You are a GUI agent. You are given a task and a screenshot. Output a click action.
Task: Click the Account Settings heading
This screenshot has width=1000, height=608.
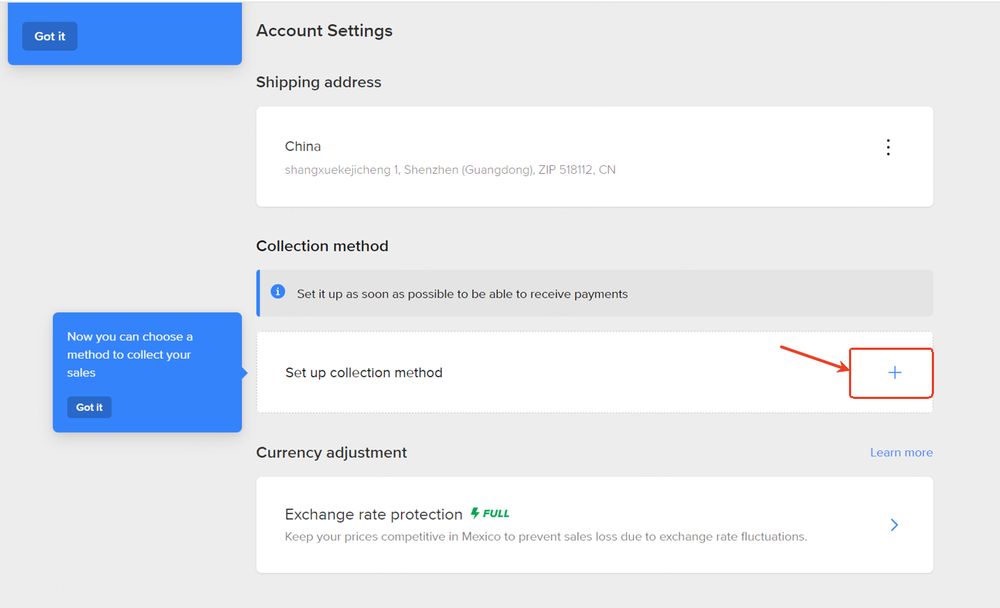click(x=324, y=31)
